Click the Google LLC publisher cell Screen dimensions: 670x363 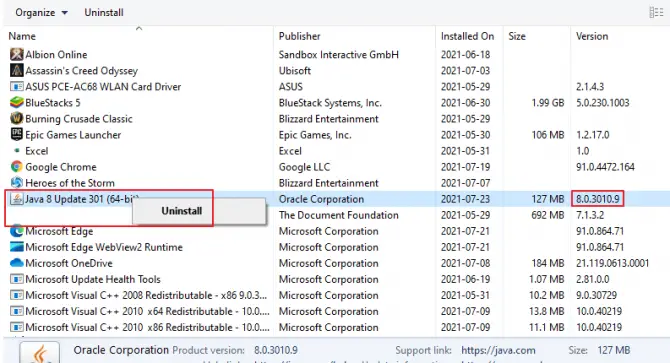pos(304,167)
